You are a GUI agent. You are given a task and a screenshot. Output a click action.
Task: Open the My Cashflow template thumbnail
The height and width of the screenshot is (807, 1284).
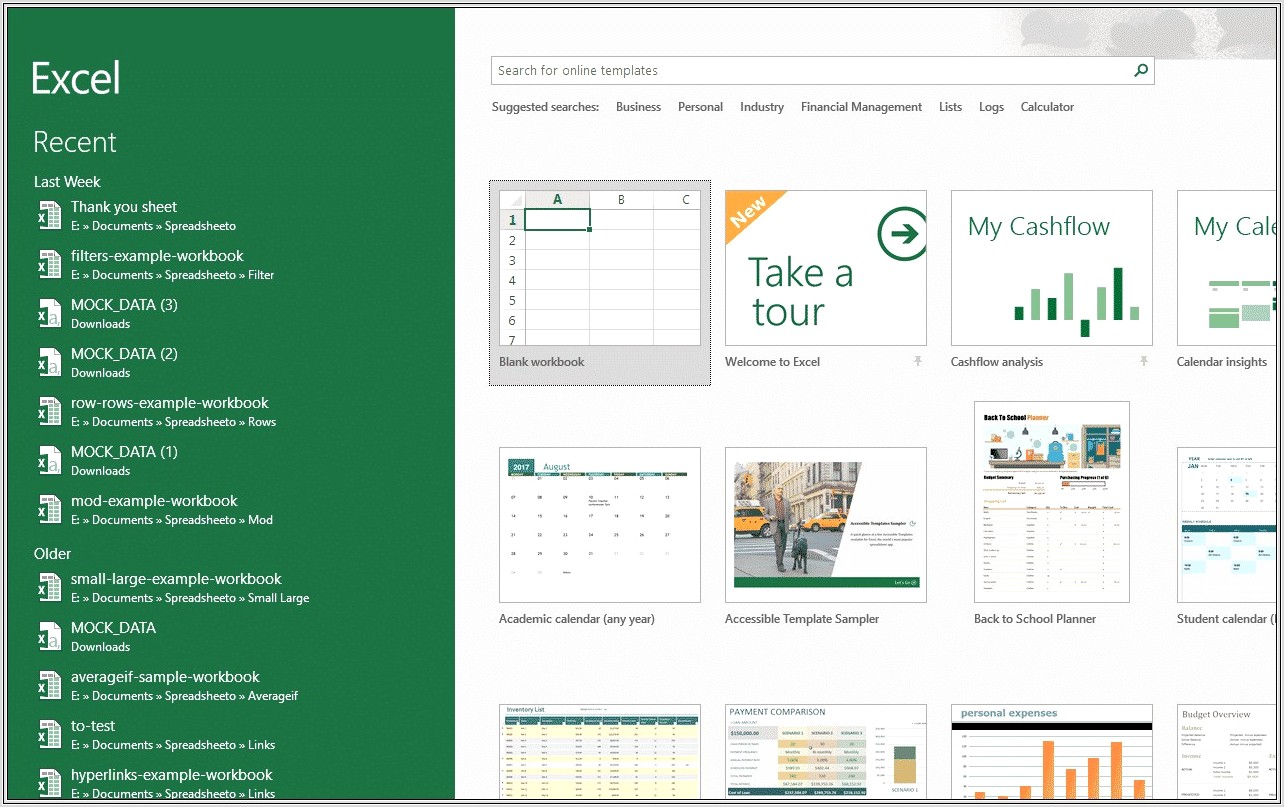(x=1052, y=268)
